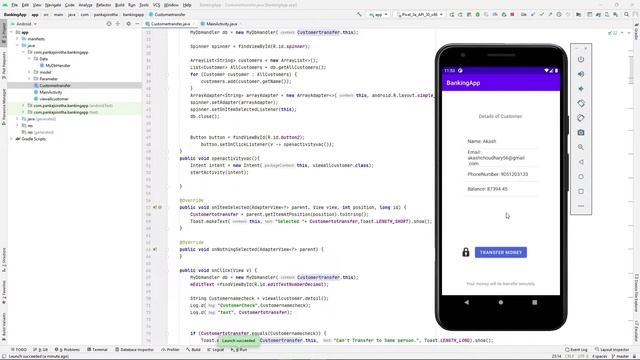This screenshot has height=360, width=640.
Task: Open the VCS menu
Action: [x=156, y=5]
